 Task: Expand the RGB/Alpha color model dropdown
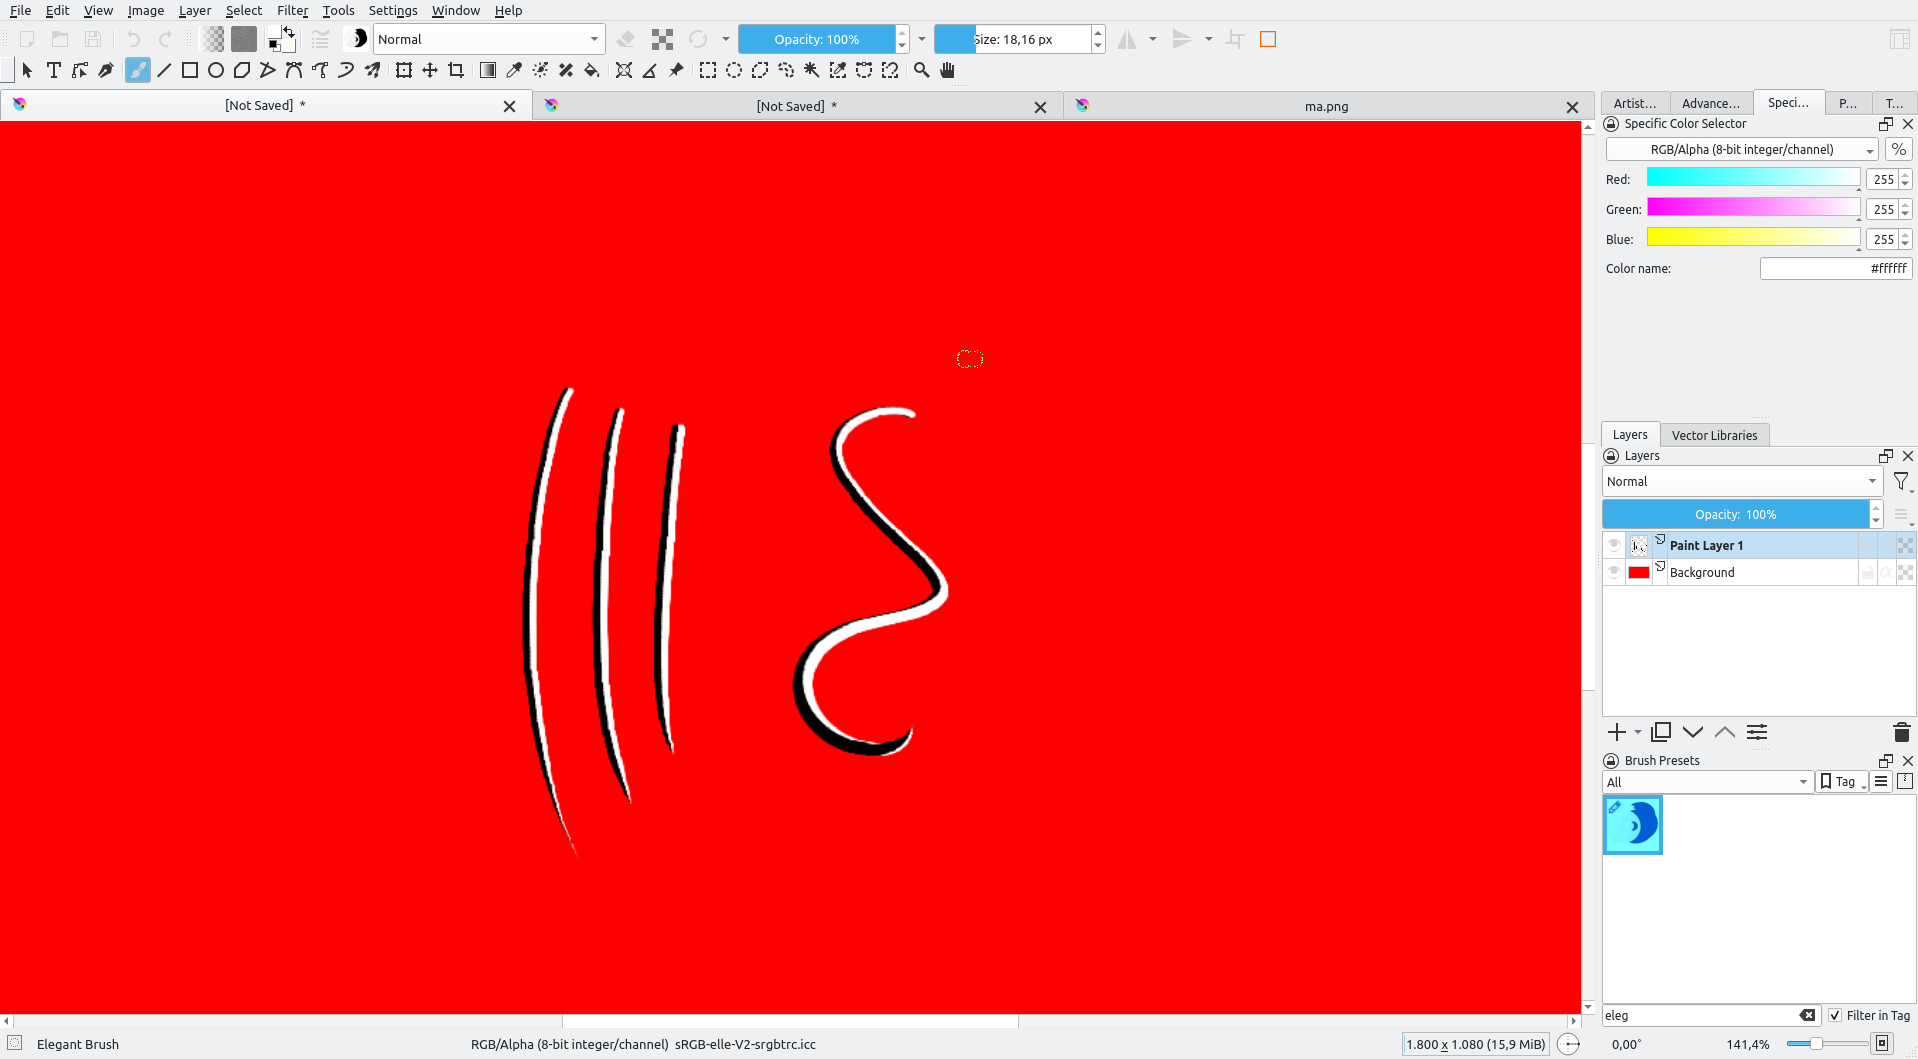1741,150
